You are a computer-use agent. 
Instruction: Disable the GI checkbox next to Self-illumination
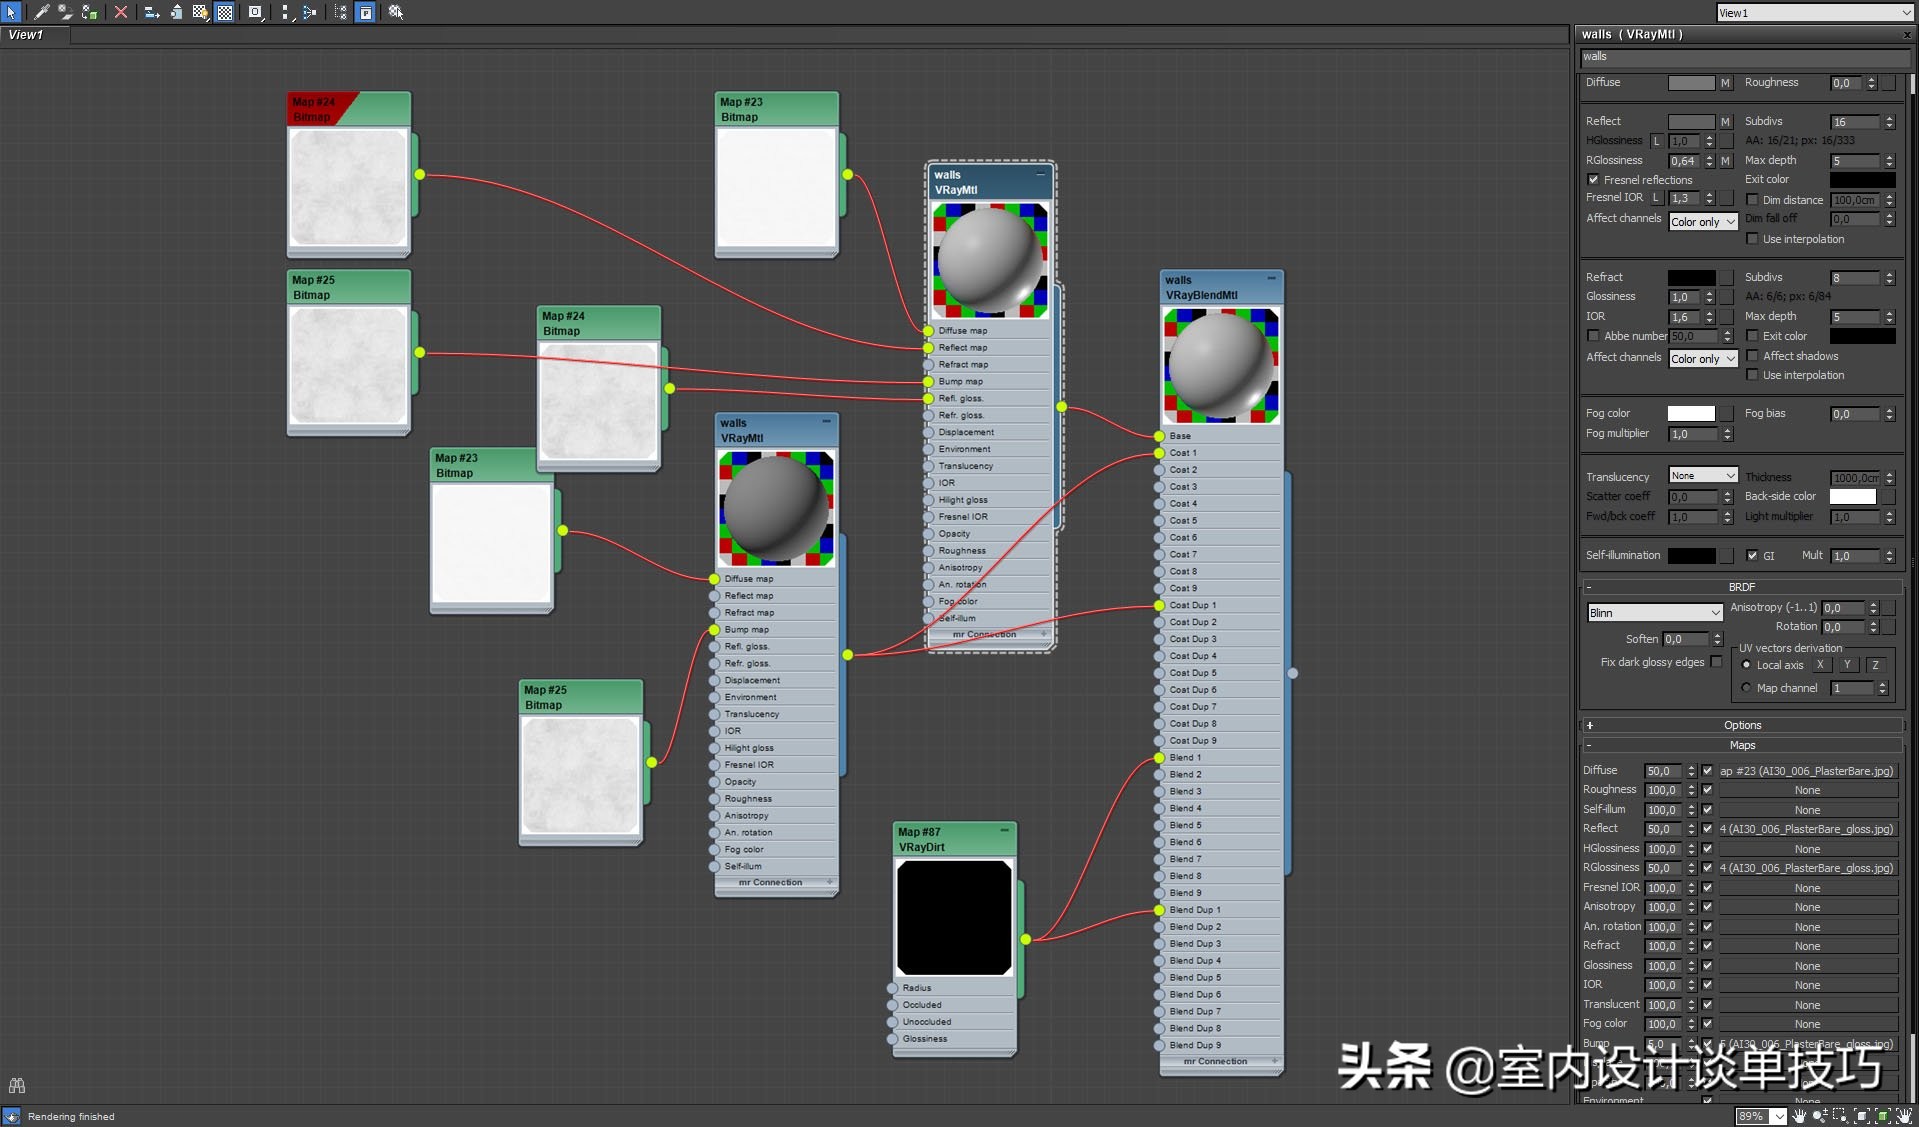click(1753, 556)
